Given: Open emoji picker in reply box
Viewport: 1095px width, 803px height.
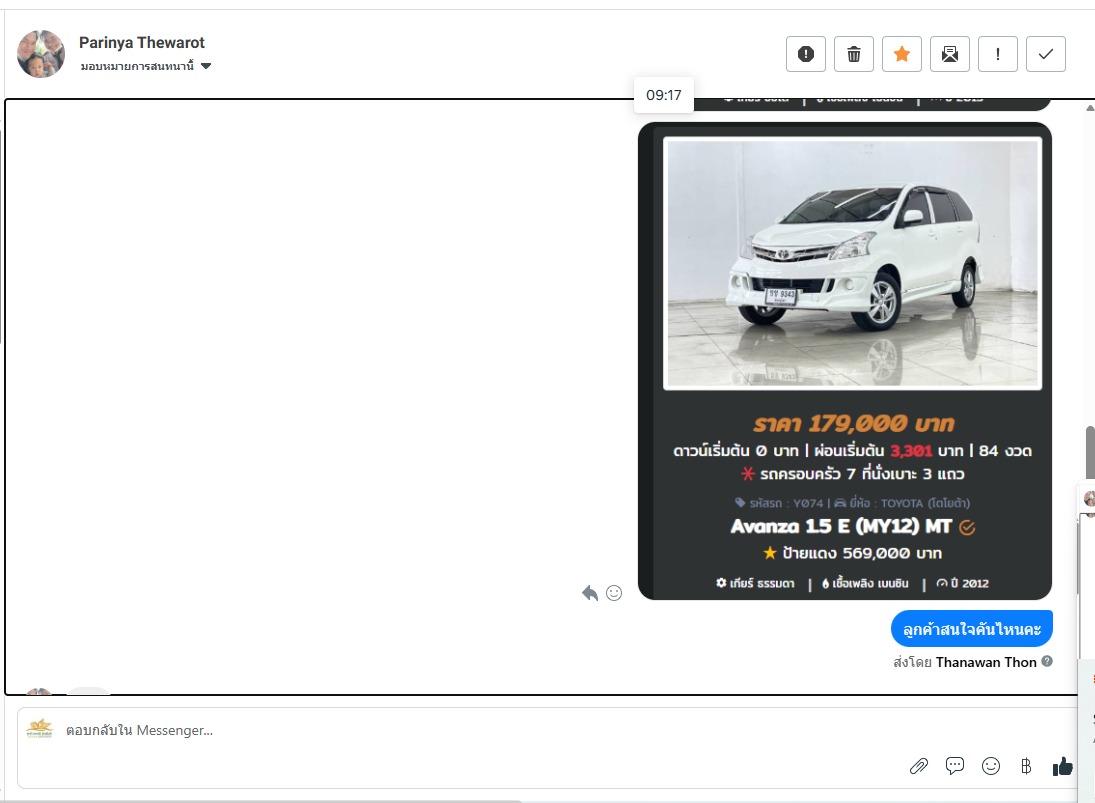Looking at the screenshot, I should click(x=990, y=766).
